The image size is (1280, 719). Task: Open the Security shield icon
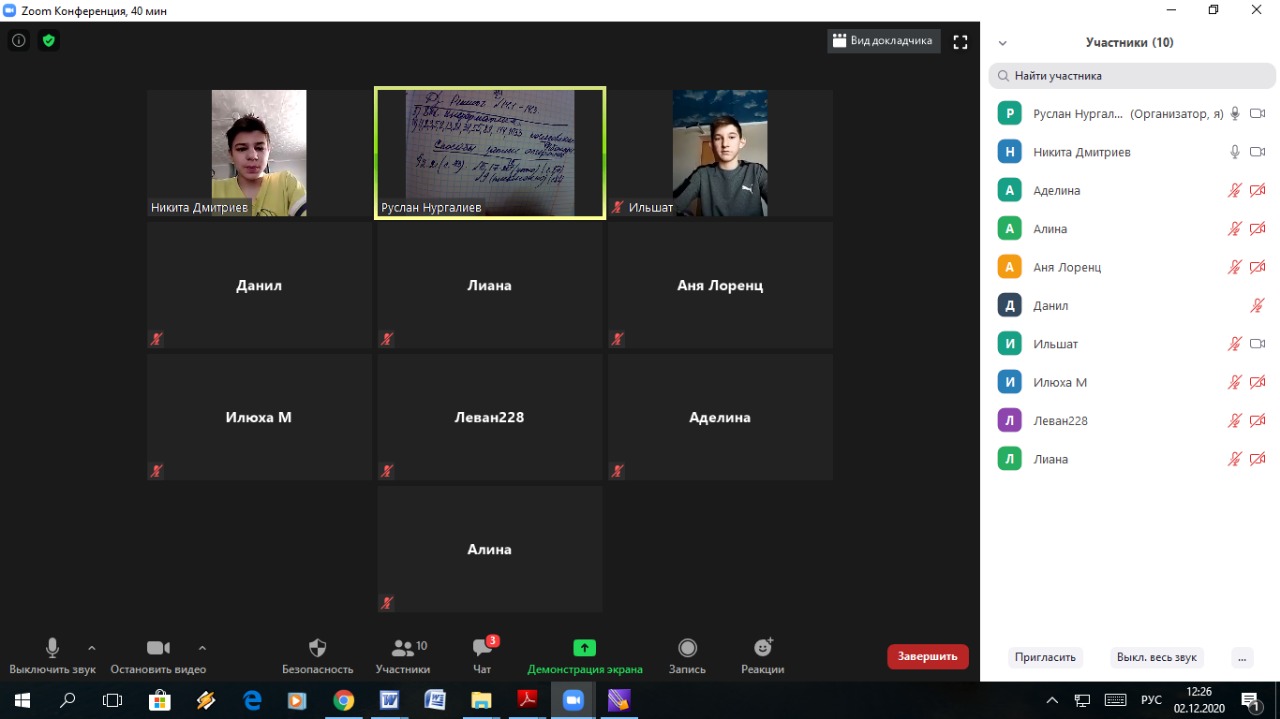click(x=317, y=649)
